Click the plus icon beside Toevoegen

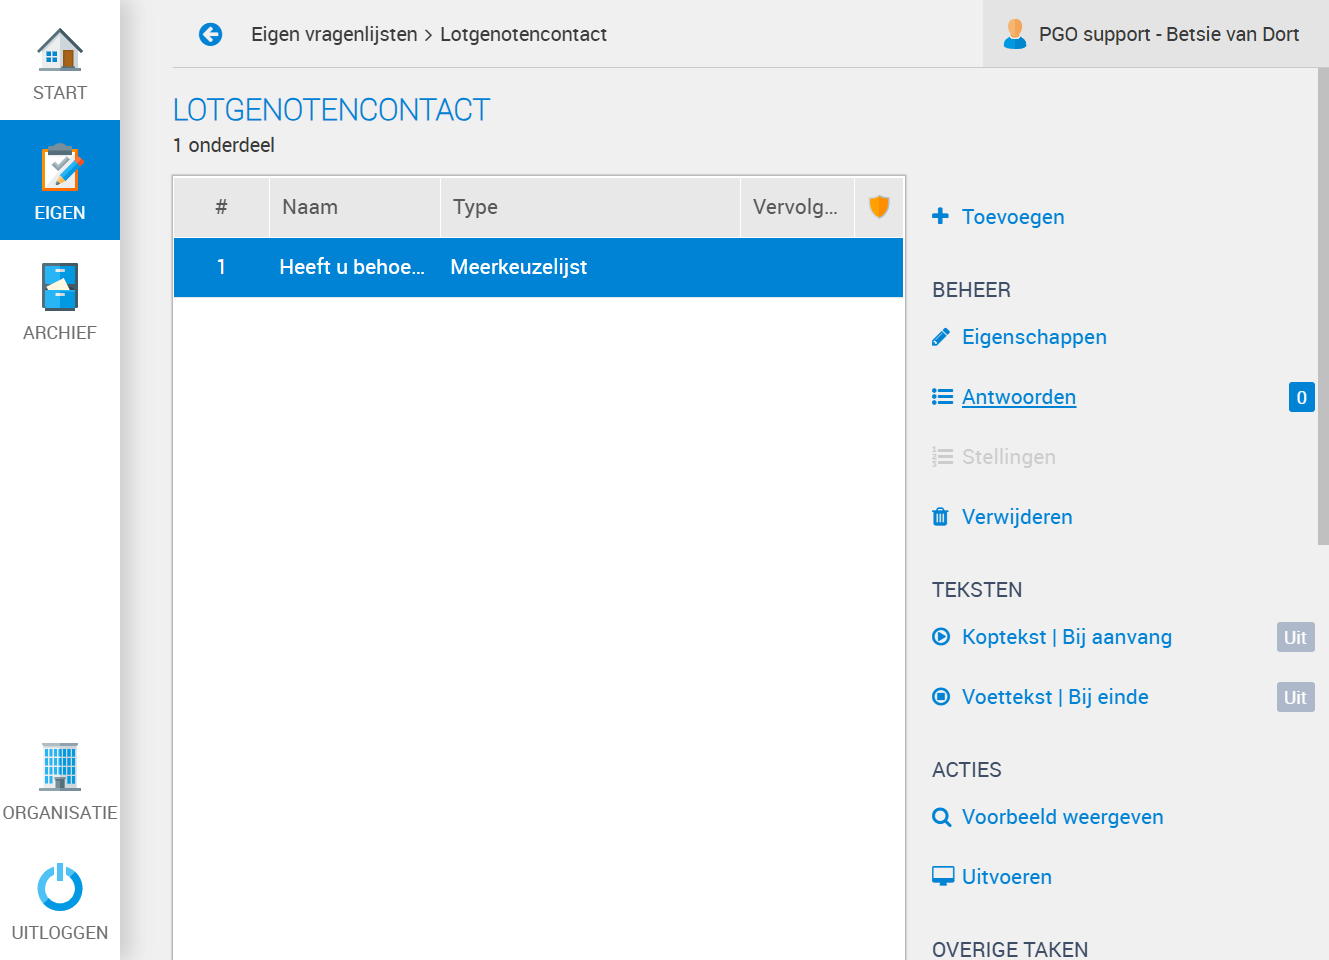940,216
